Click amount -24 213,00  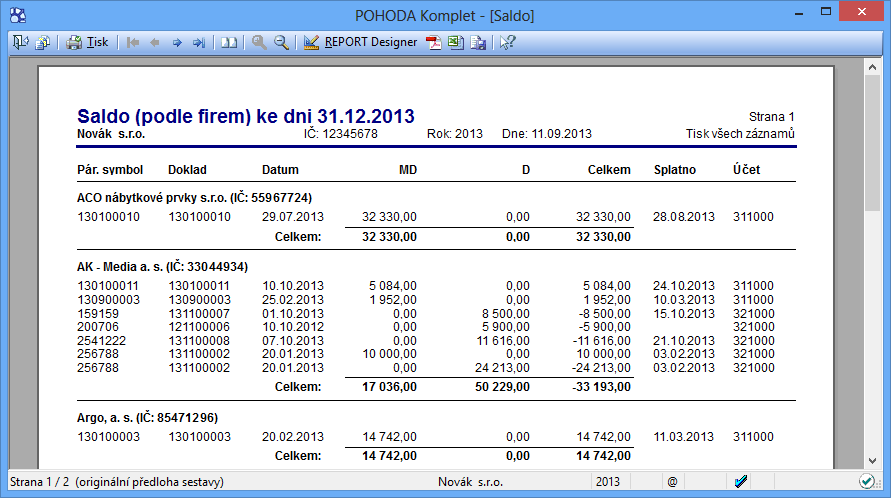[601, 368]
